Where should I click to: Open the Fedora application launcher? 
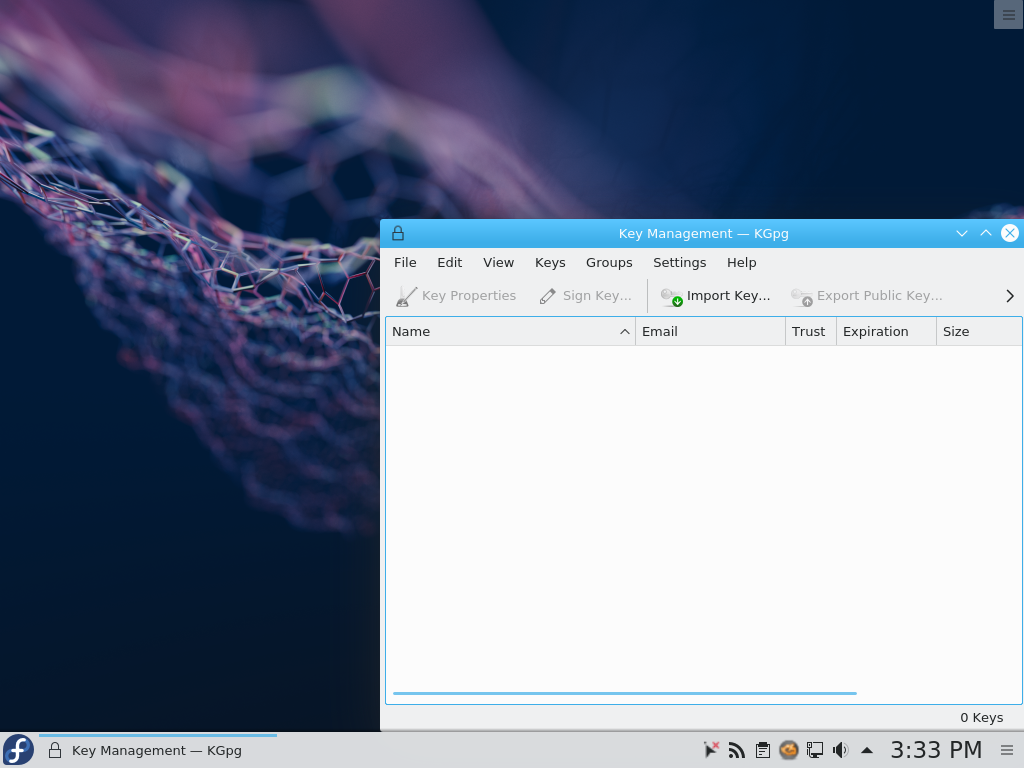(18, 750)
